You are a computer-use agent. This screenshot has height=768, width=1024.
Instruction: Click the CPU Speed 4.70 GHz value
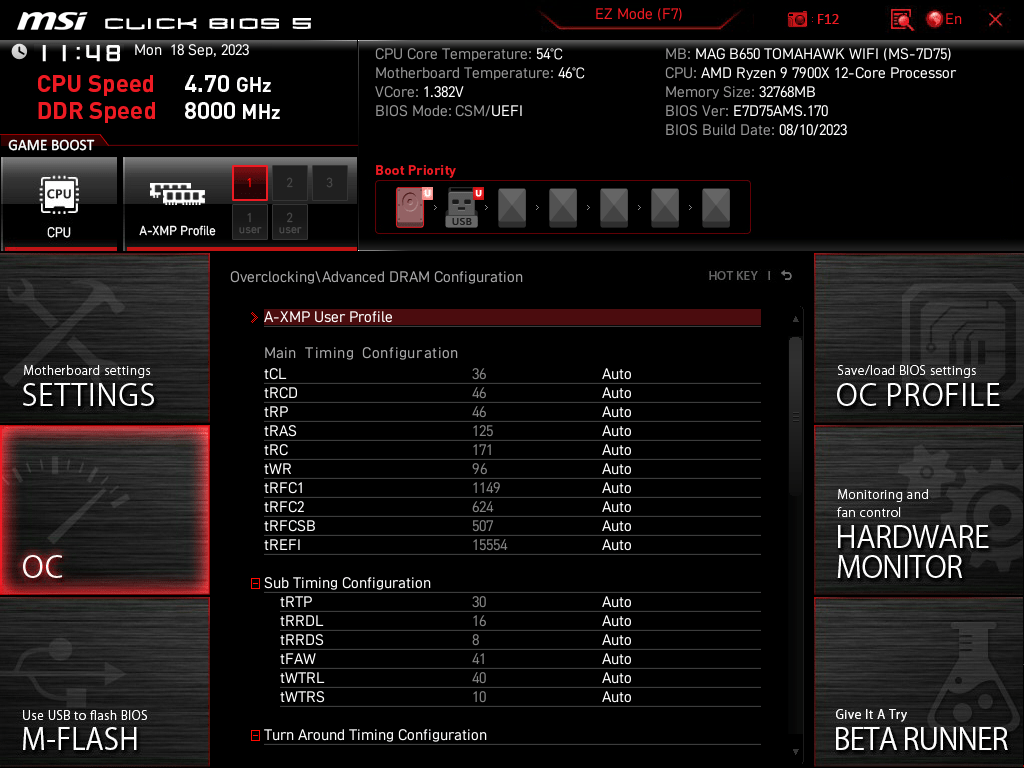pos(227,84)
